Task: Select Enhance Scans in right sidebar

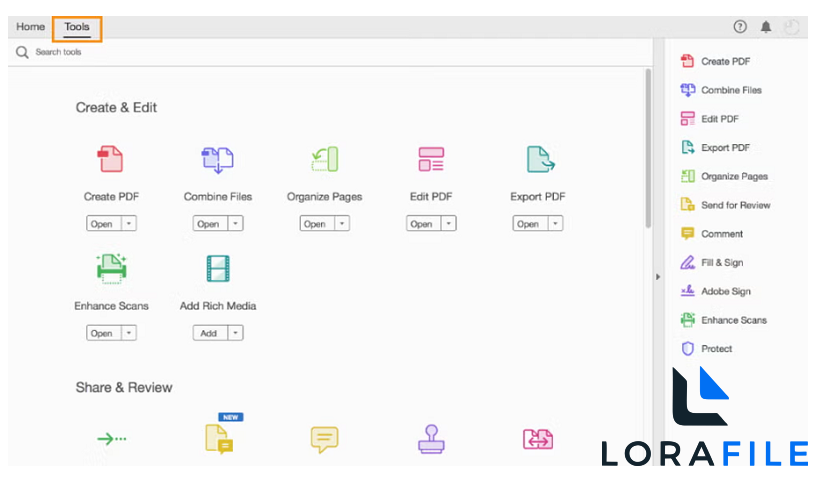Action: (724, 320)
